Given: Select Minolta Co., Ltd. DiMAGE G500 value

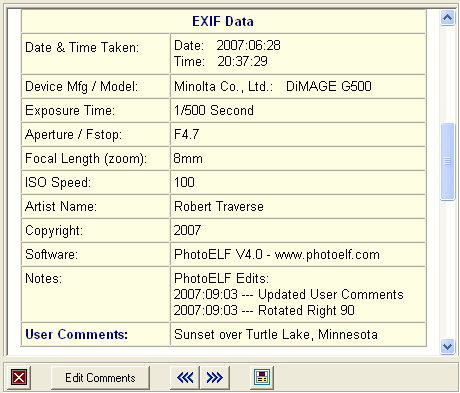Looking at the screenshot, I should click(273, 87).
